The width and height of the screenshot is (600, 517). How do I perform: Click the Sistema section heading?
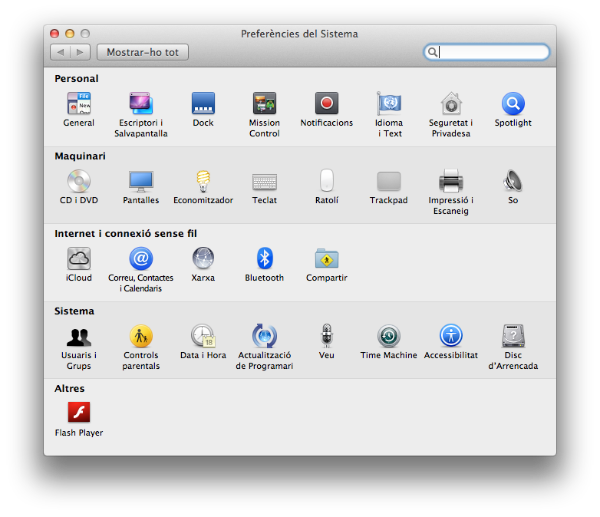(74, 311)
